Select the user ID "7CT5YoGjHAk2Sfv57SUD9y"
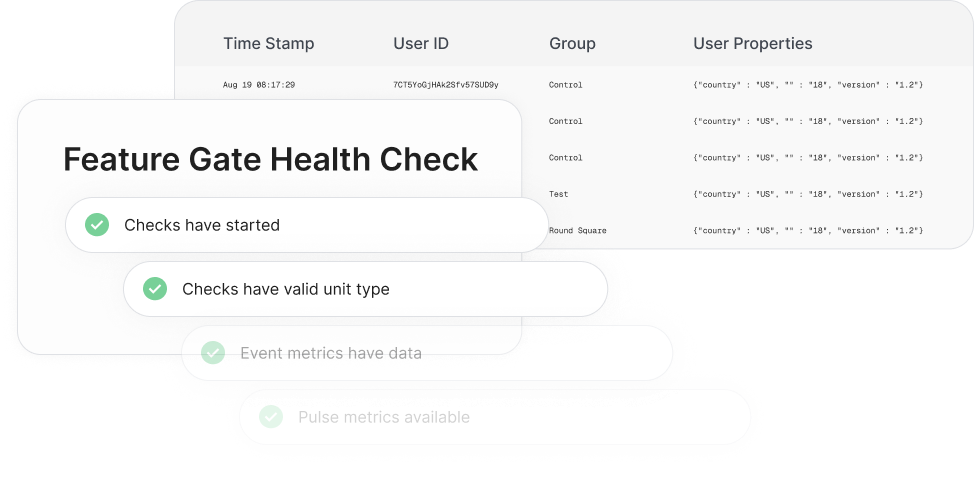Image resolution: width=974 pixels, height=485 pixels. tap(445, 85)
